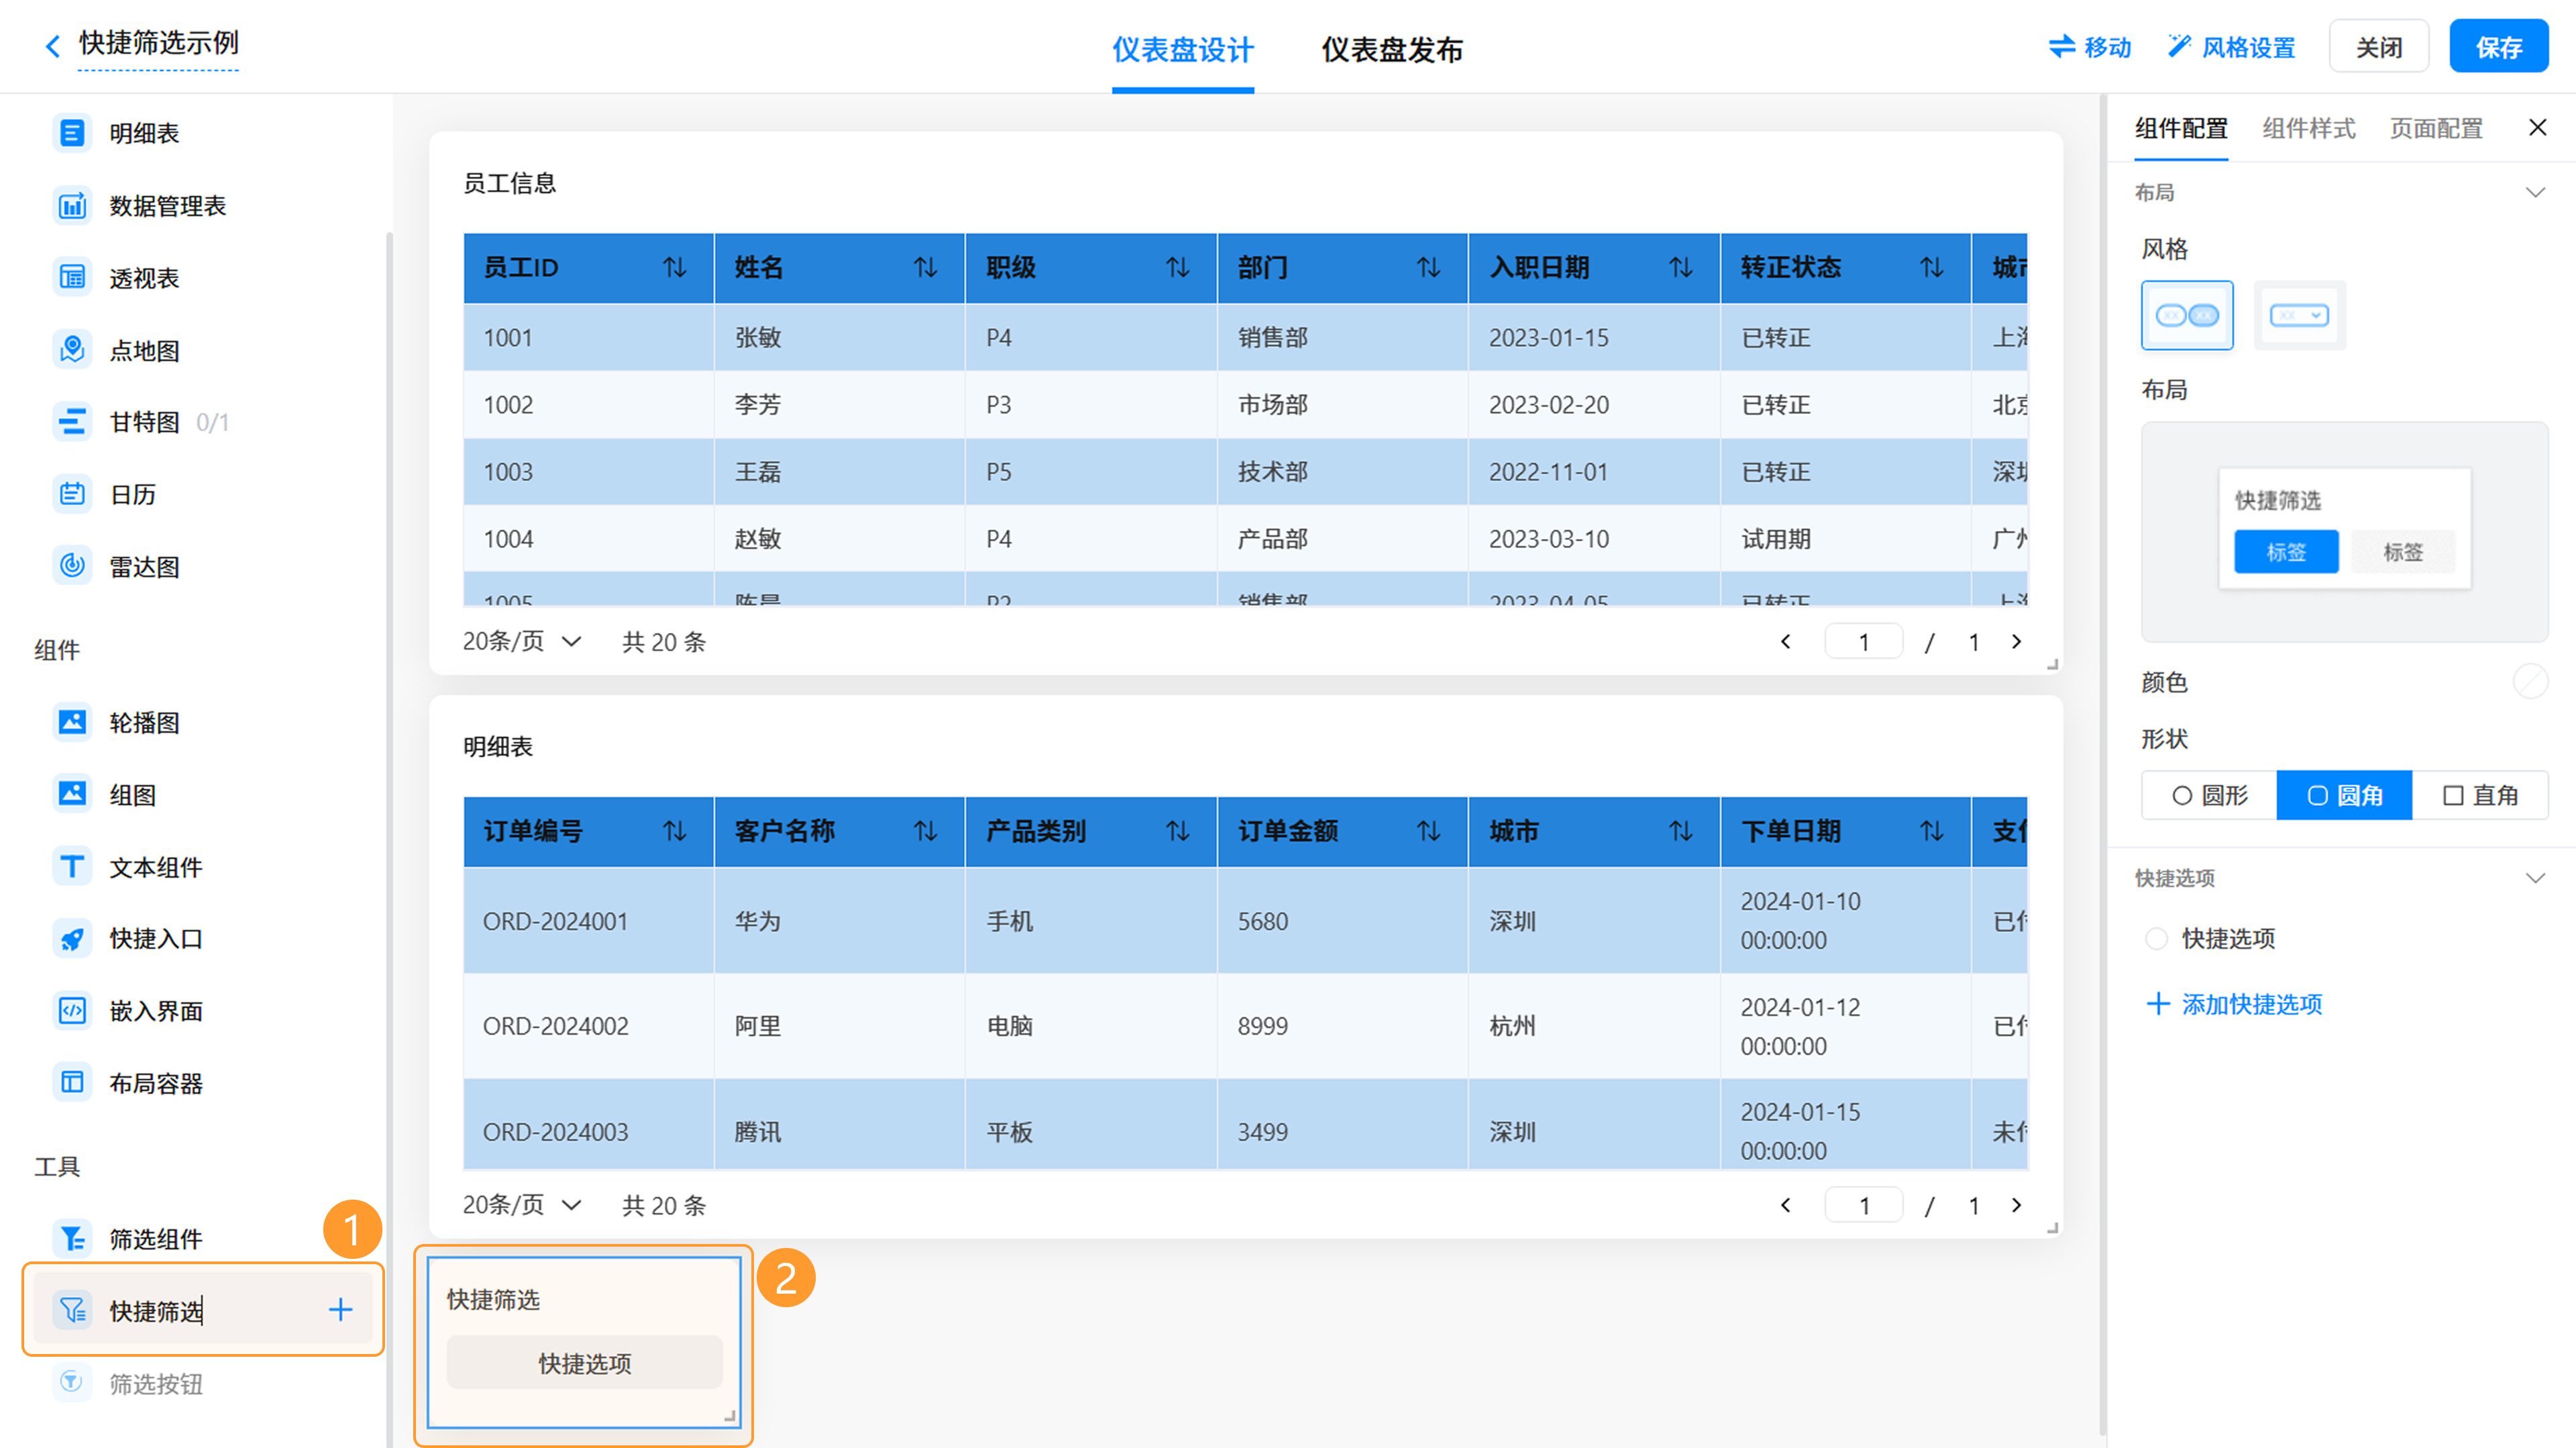
Task: Open the 颜色 color picker
Action: (2530, 682)
